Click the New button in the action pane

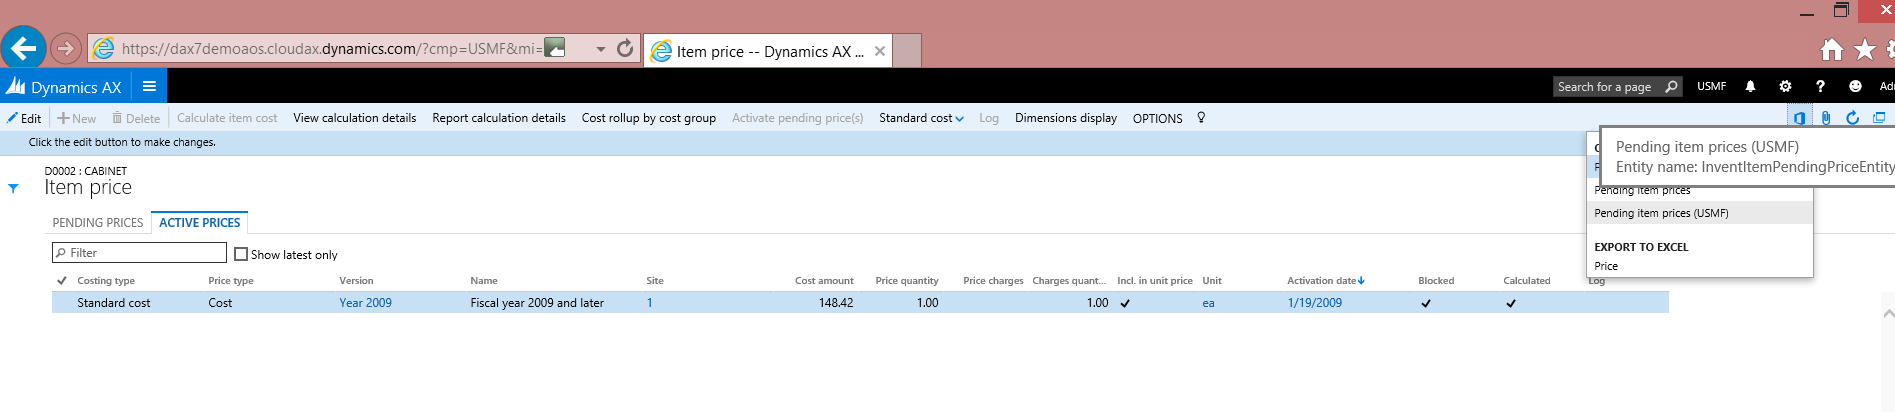(x=77, y=118)
